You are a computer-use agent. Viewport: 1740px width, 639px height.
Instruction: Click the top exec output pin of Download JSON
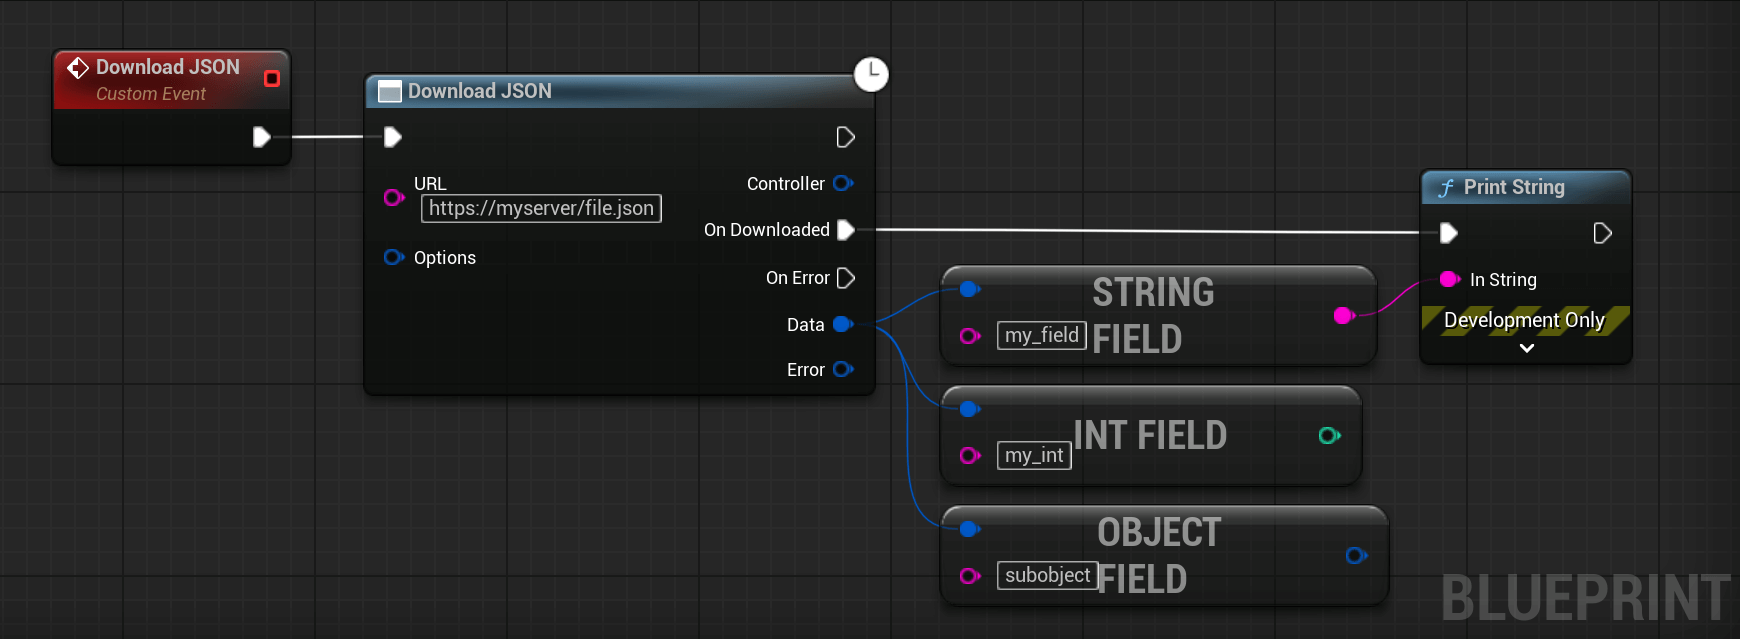[x=846, y=137]
